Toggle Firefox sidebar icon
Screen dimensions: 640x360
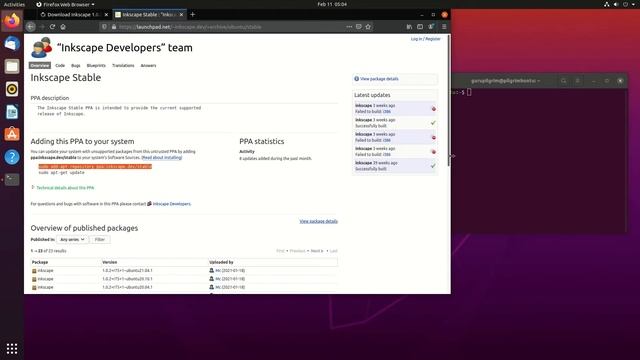[420, 27]
